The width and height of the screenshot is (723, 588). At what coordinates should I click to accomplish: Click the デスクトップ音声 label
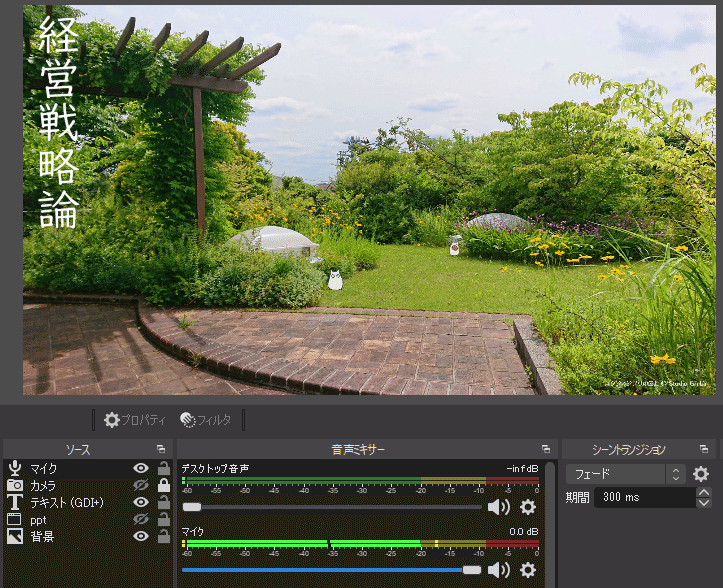pos(215,469)
